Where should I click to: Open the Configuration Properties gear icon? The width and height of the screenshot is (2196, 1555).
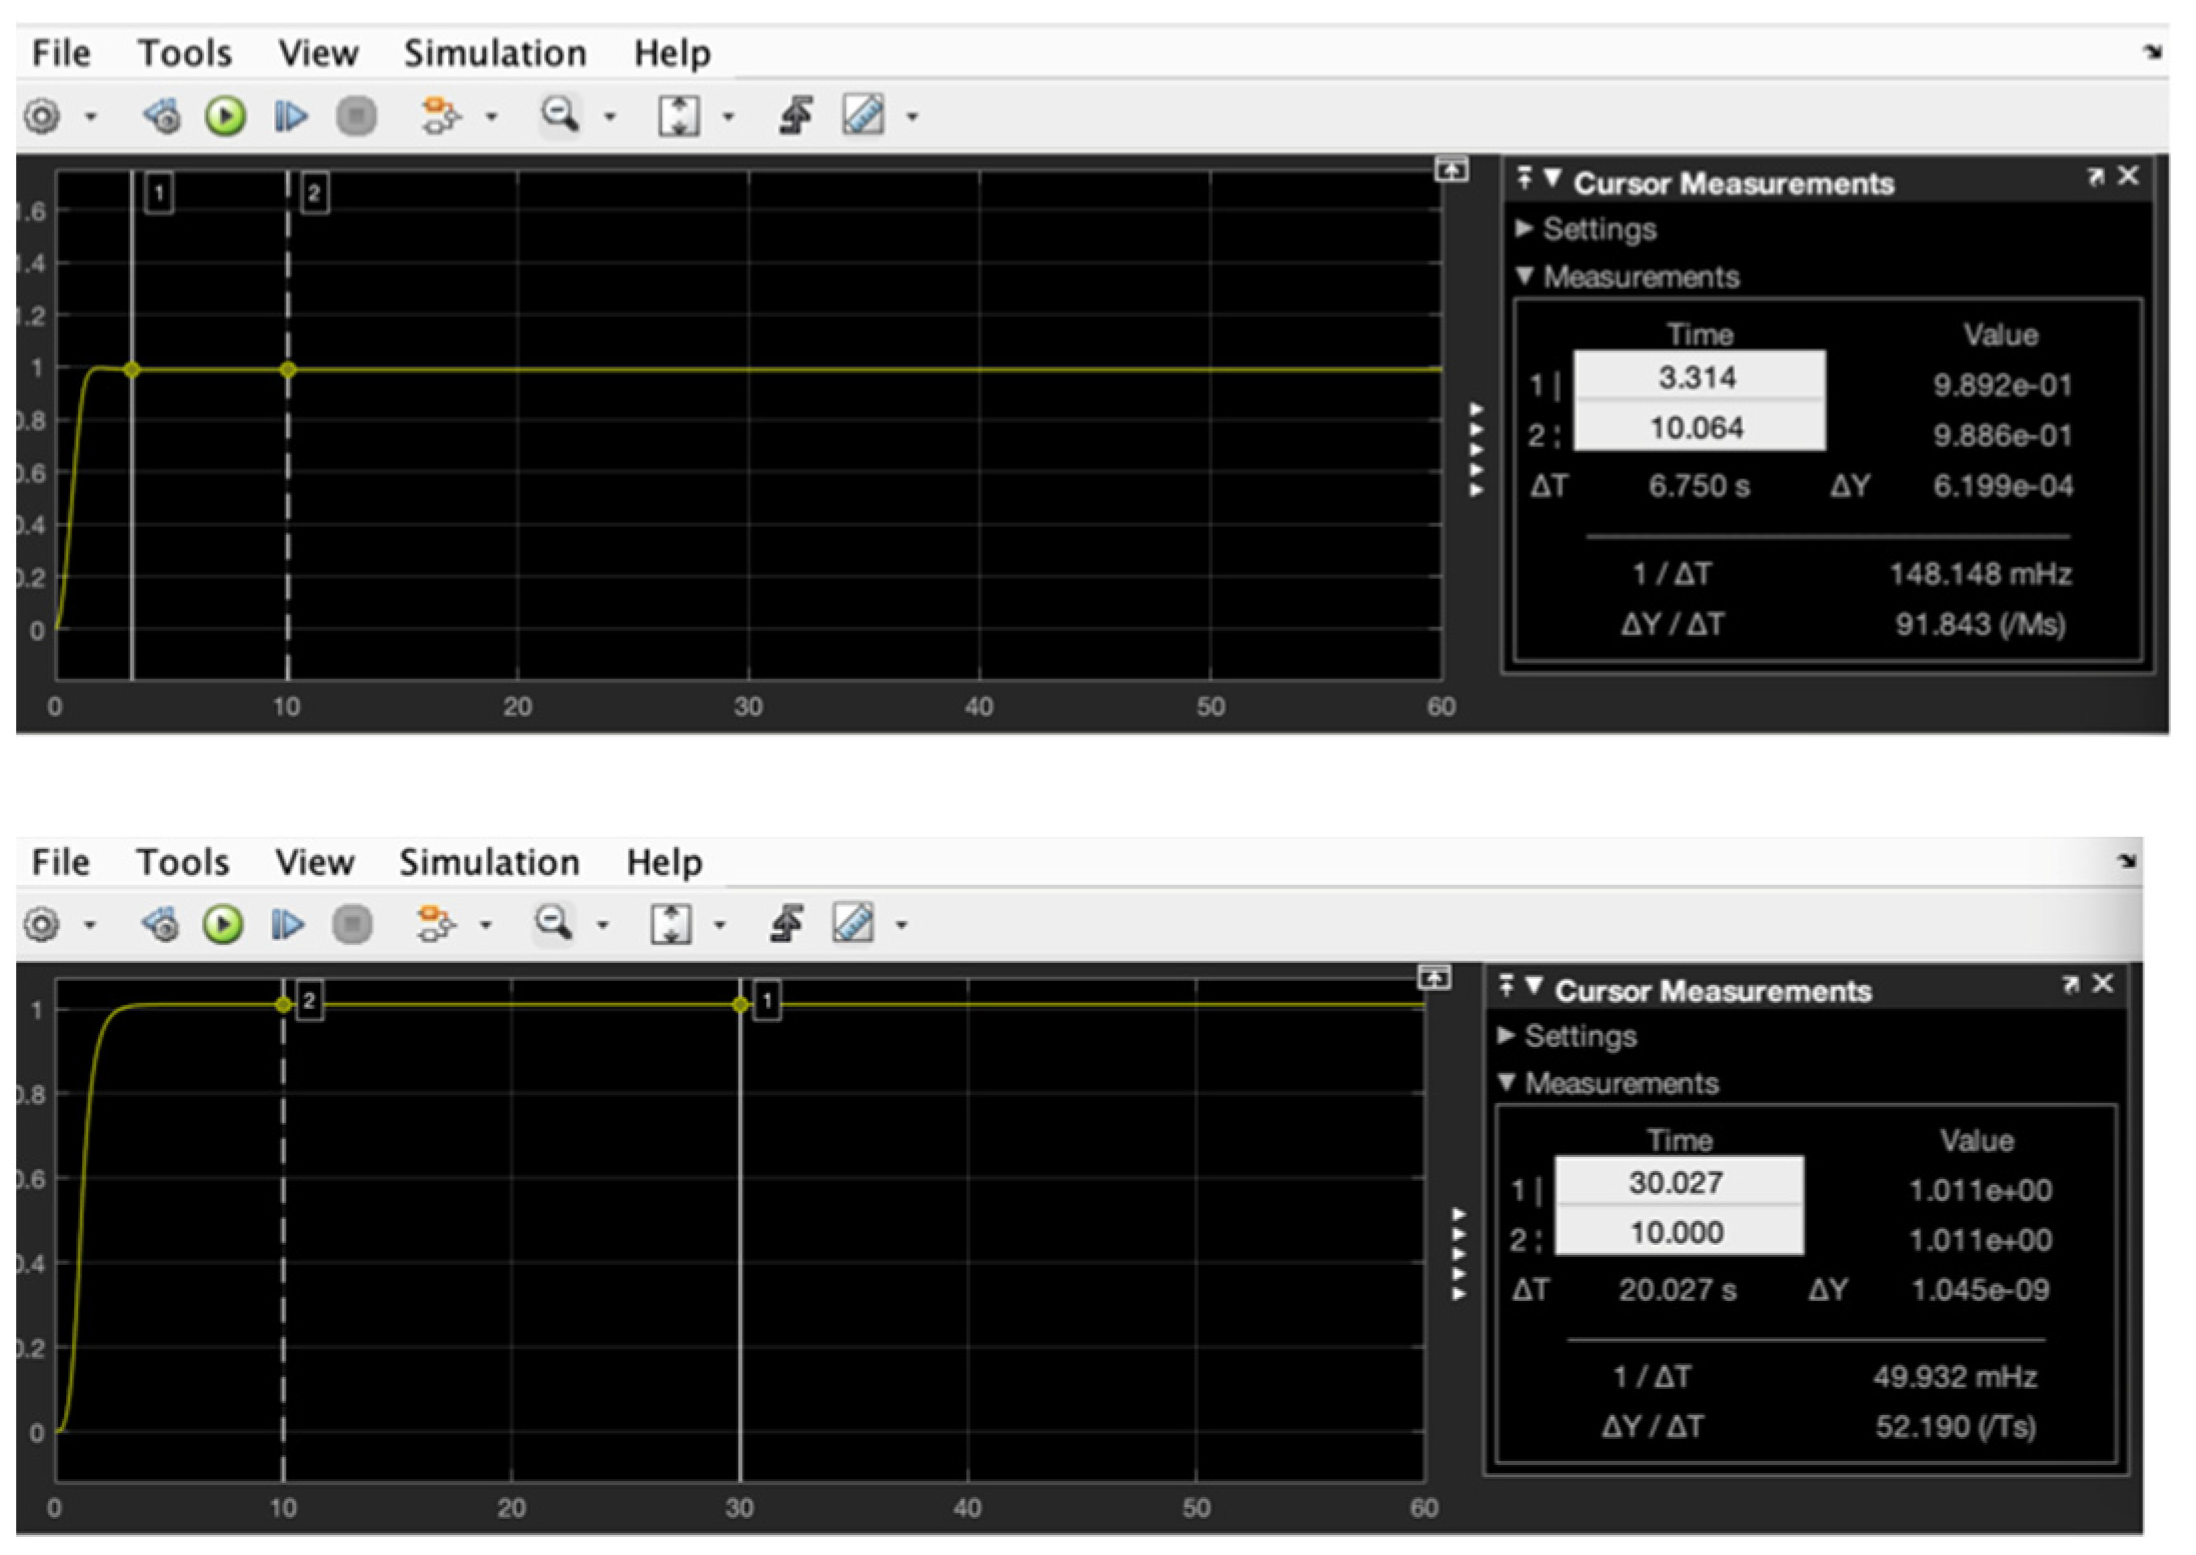coord(40,116)
